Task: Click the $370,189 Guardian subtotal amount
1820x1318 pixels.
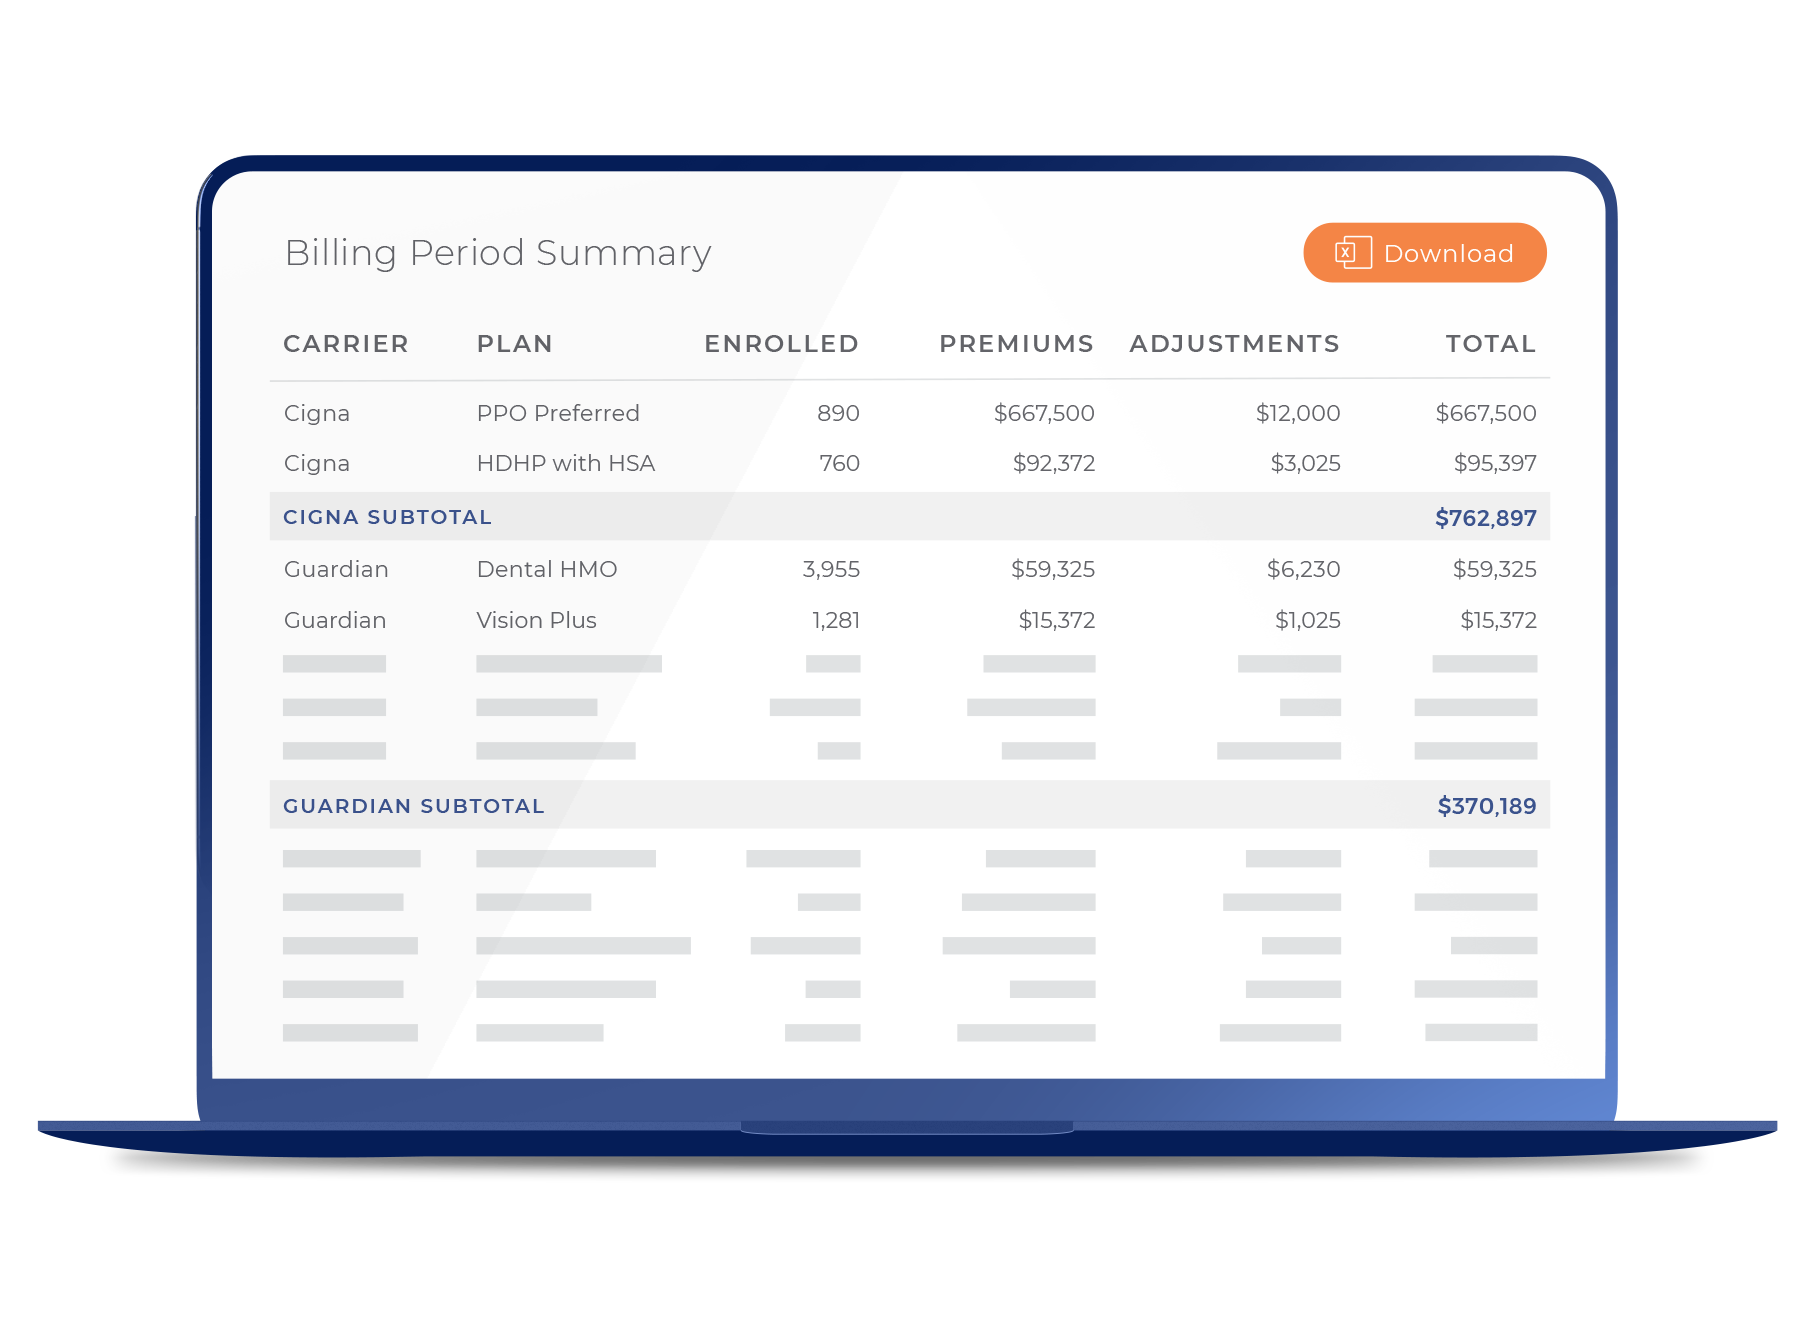Action: [x=1487, y=805]
